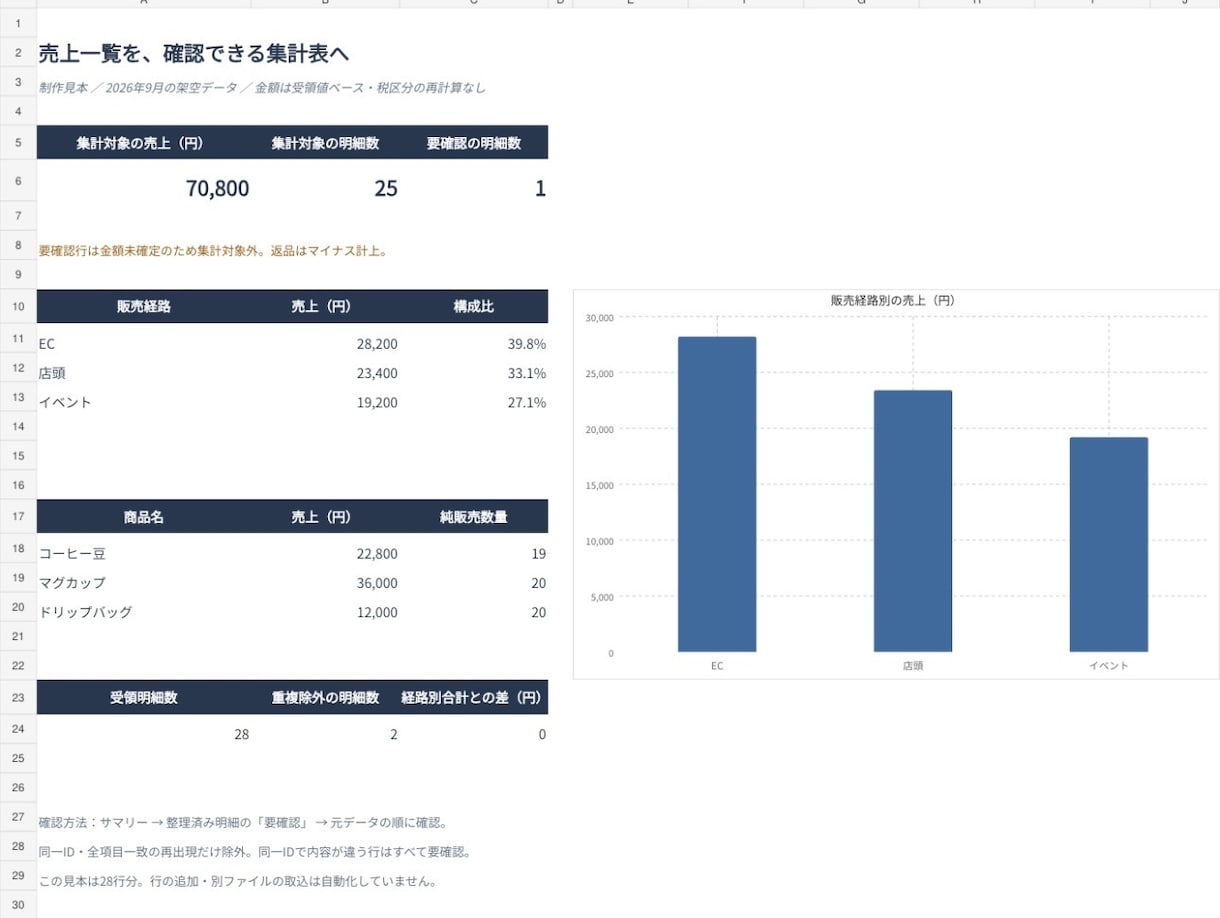Click the EC sales value 28,200
This screenshot has height=918, width=1220.
point(376,344)
